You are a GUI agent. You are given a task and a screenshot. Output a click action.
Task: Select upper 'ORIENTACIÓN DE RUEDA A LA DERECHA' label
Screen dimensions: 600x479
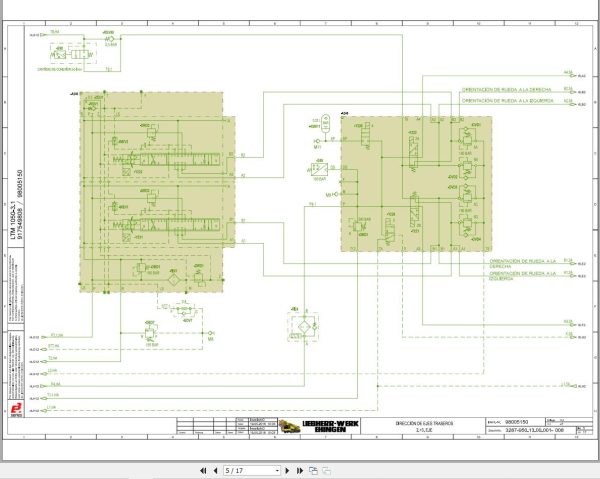coord(507,90)
